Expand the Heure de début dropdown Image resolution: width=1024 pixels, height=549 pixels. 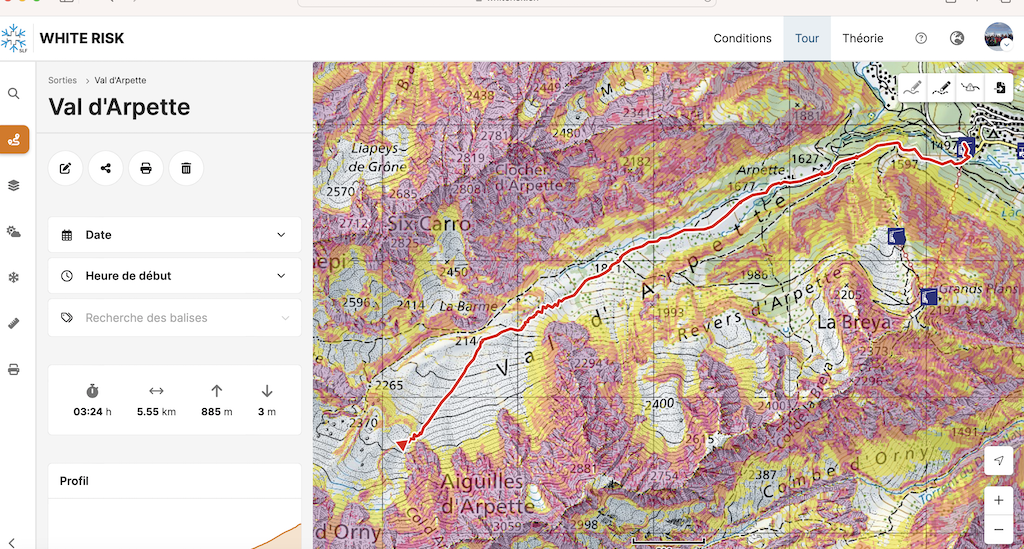coord(174,276)
